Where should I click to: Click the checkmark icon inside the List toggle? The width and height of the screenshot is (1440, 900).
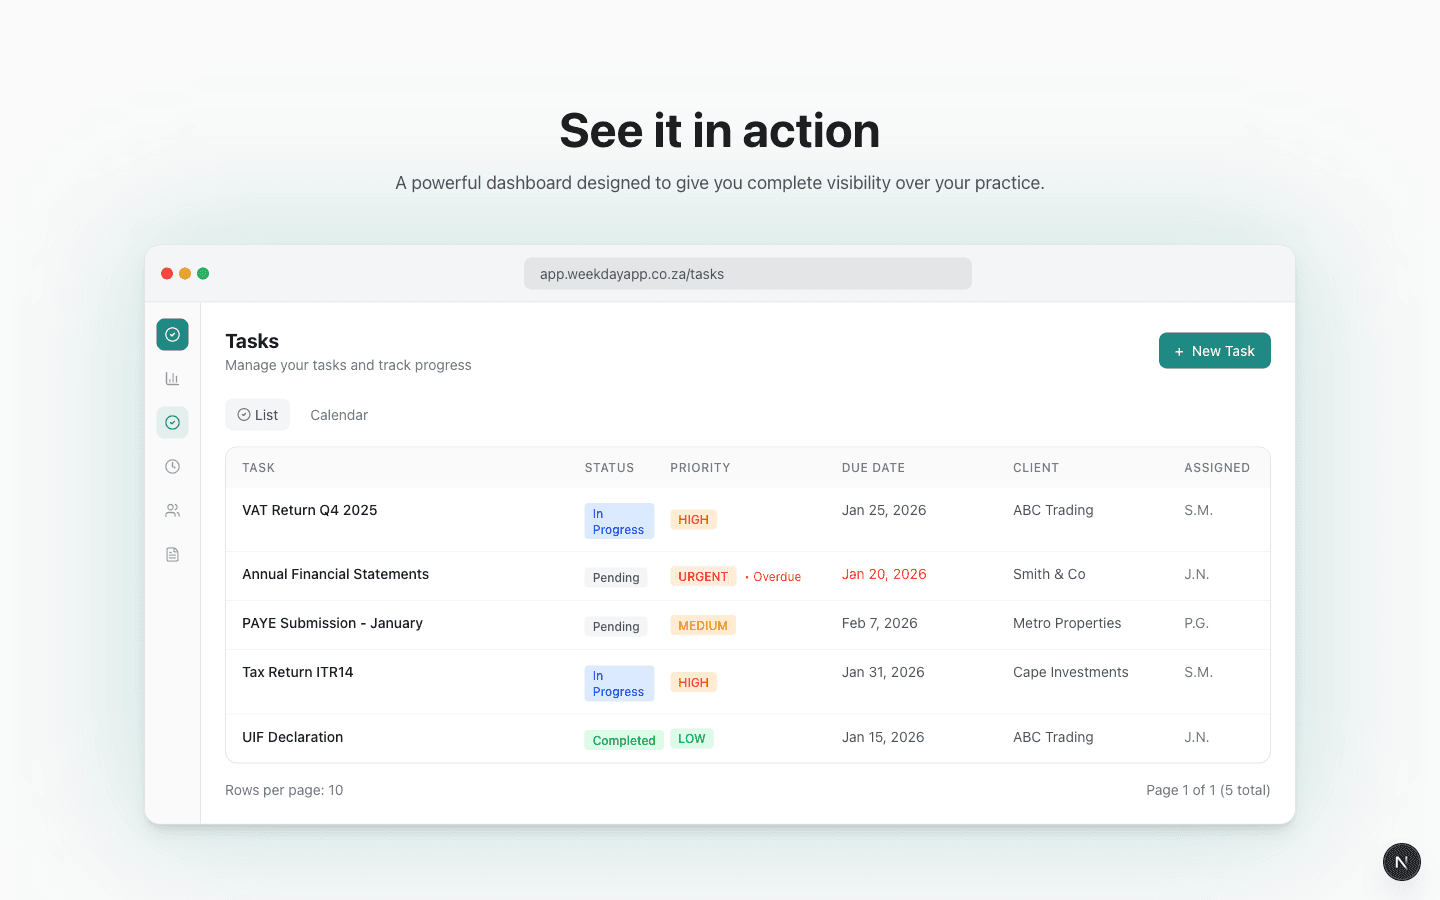coord(242,414)
